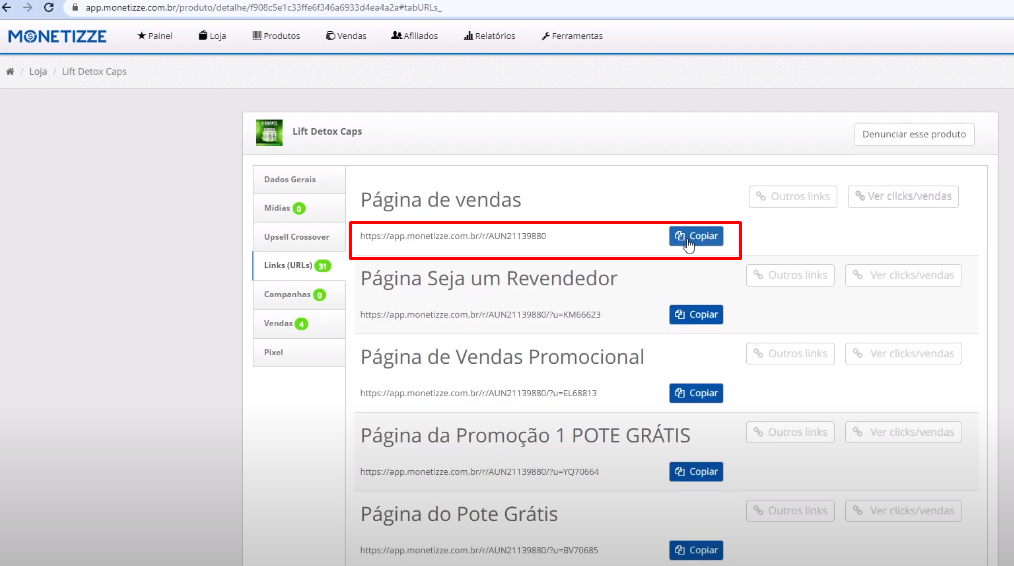Click Outros links for Página de vendas

[793, 197]
